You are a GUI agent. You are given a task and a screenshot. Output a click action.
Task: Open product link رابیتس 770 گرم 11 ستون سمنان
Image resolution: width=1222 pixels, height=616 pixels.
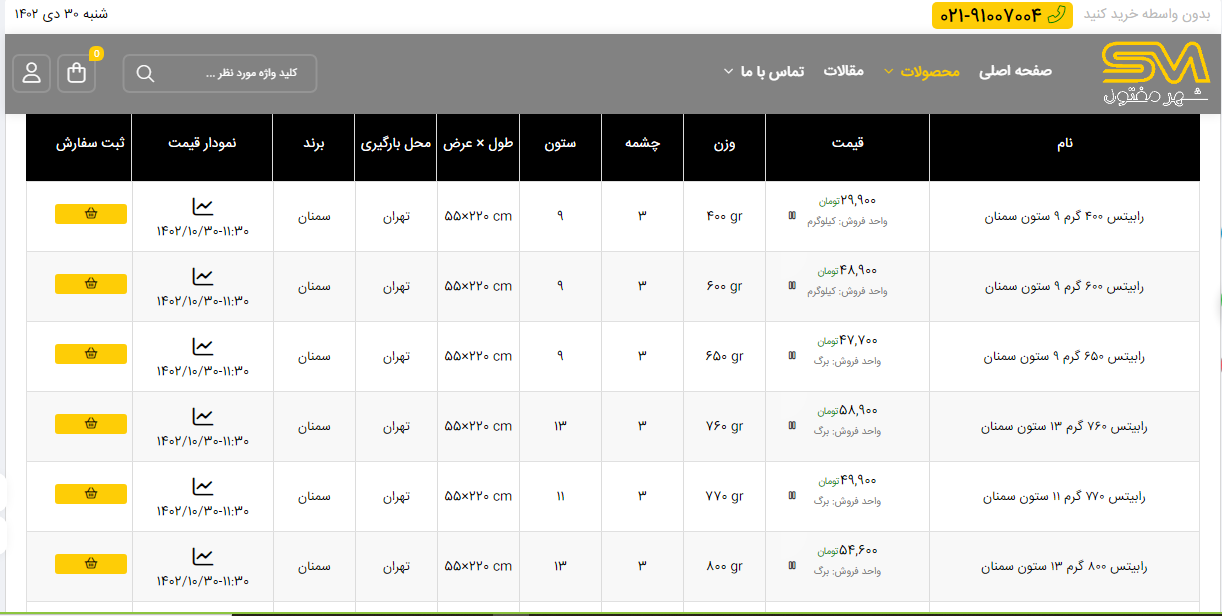click(1064, 496)
